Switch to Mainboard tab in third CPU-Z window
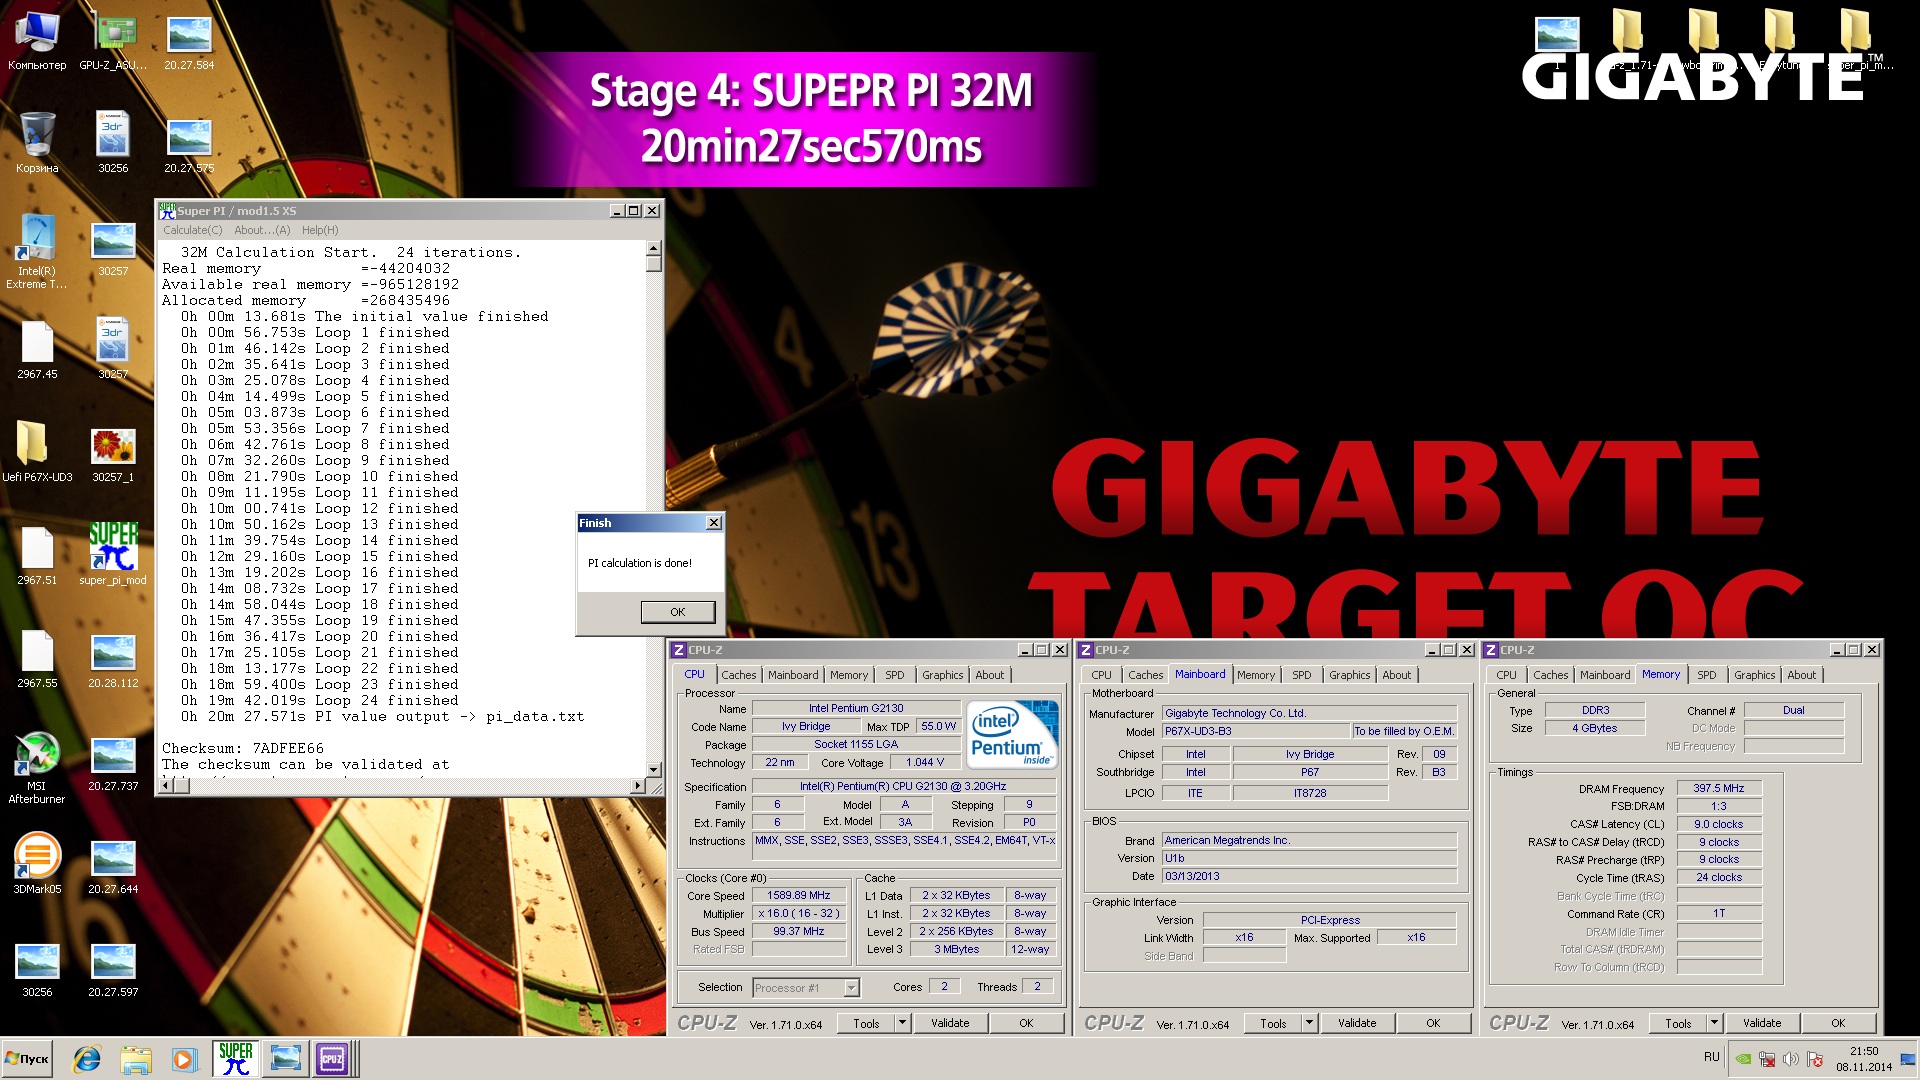This screenshot has height=1080, width=1920. point(1605,675)
